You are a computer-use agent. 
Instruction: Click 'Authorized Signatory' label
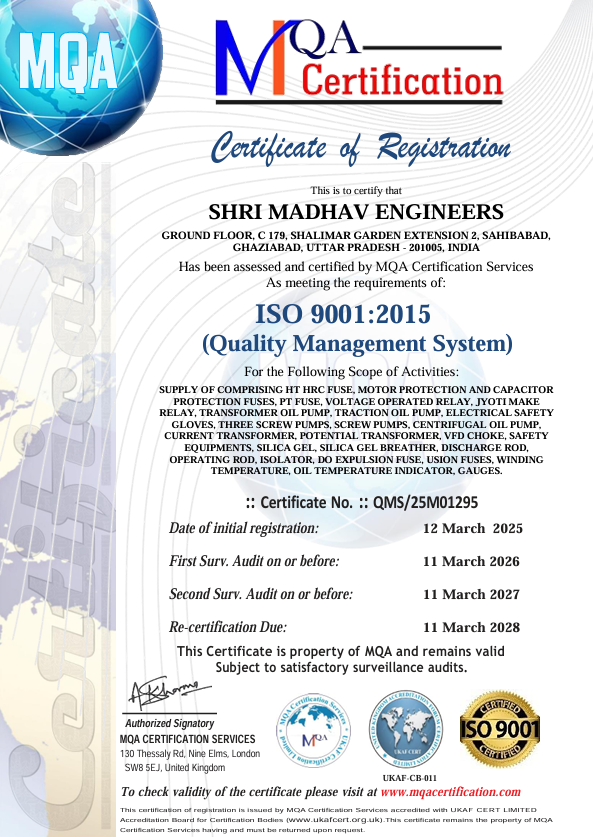(169, 723)
